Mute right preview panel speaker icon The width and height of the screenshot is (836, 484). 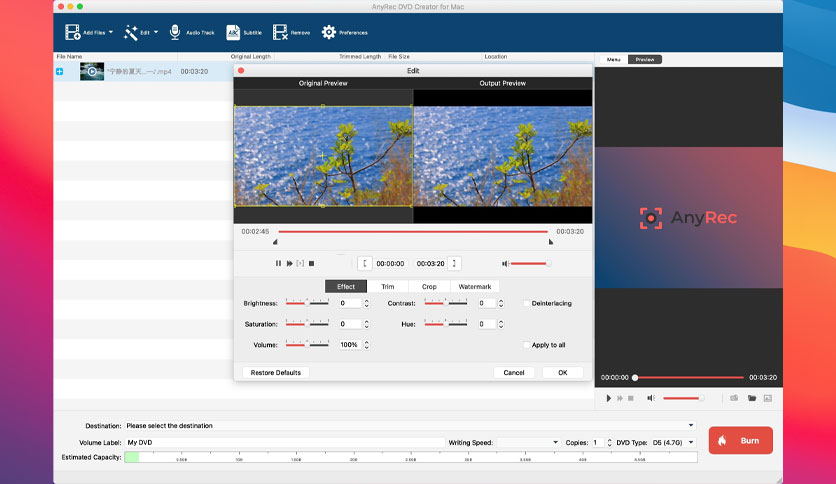coord(650,398)
